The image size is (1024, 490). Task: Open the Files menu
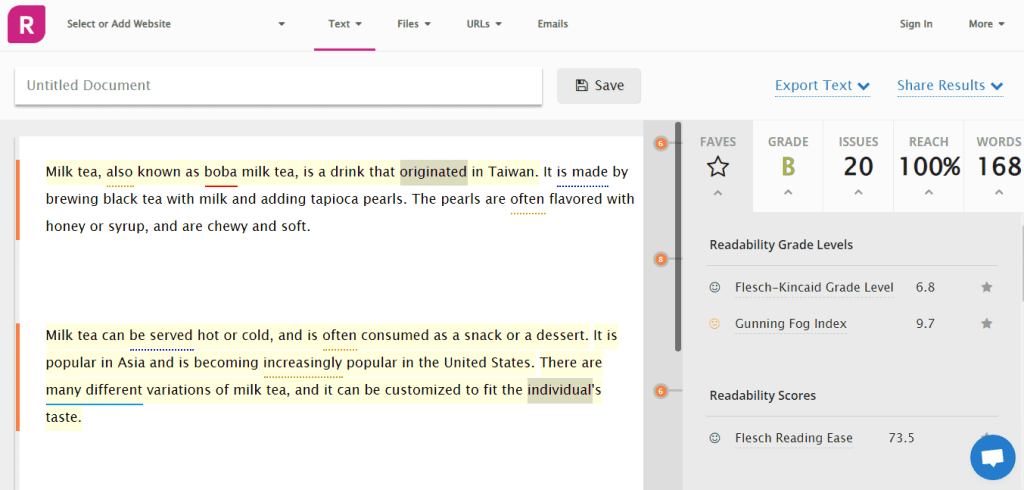tap(413, 24)
